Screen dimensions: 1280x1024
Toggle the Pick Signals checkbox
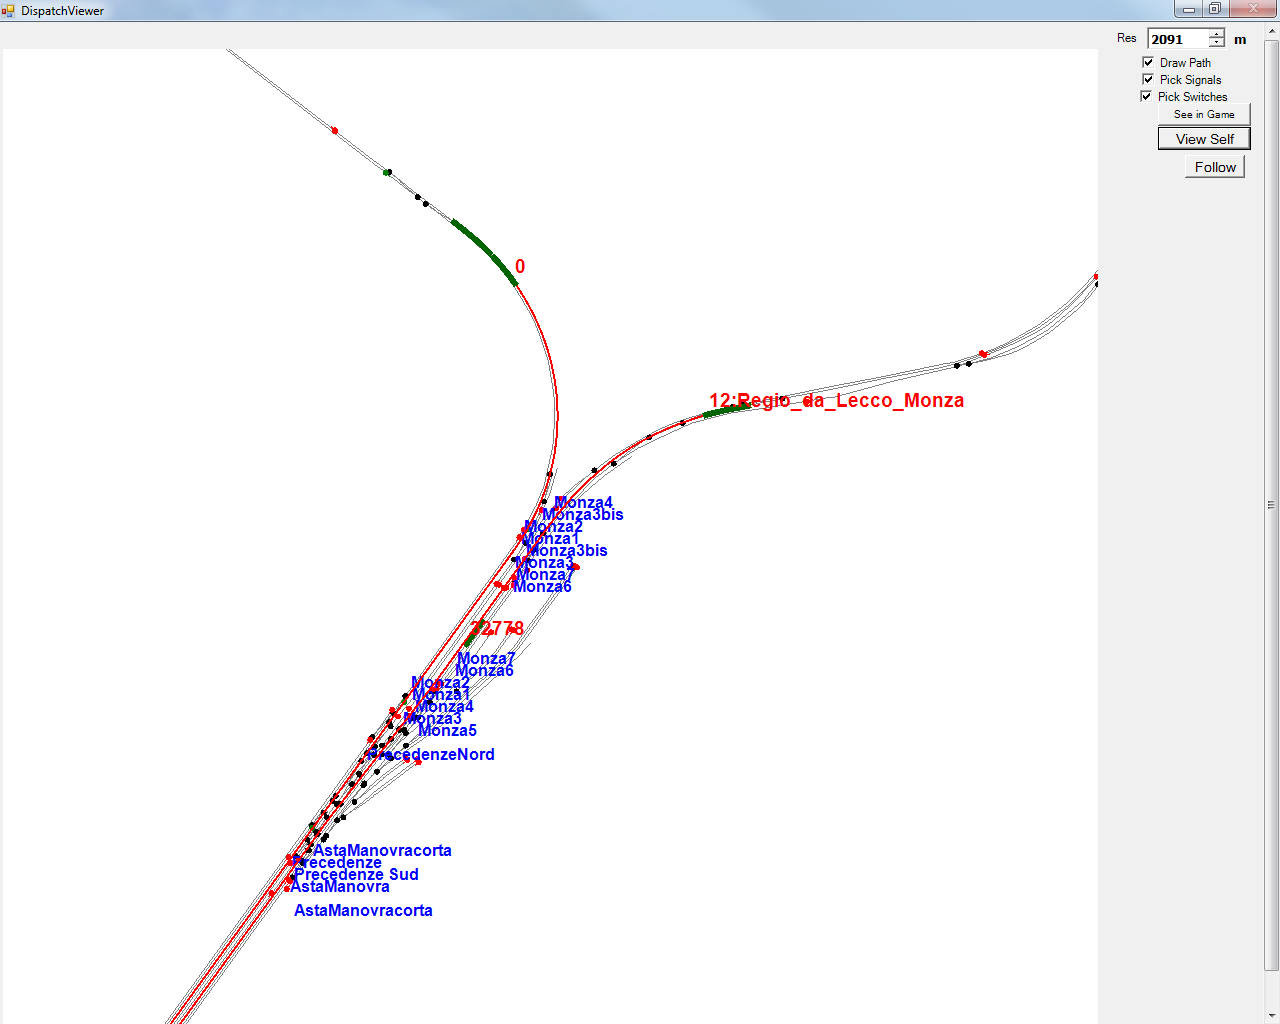(1148, 79)
